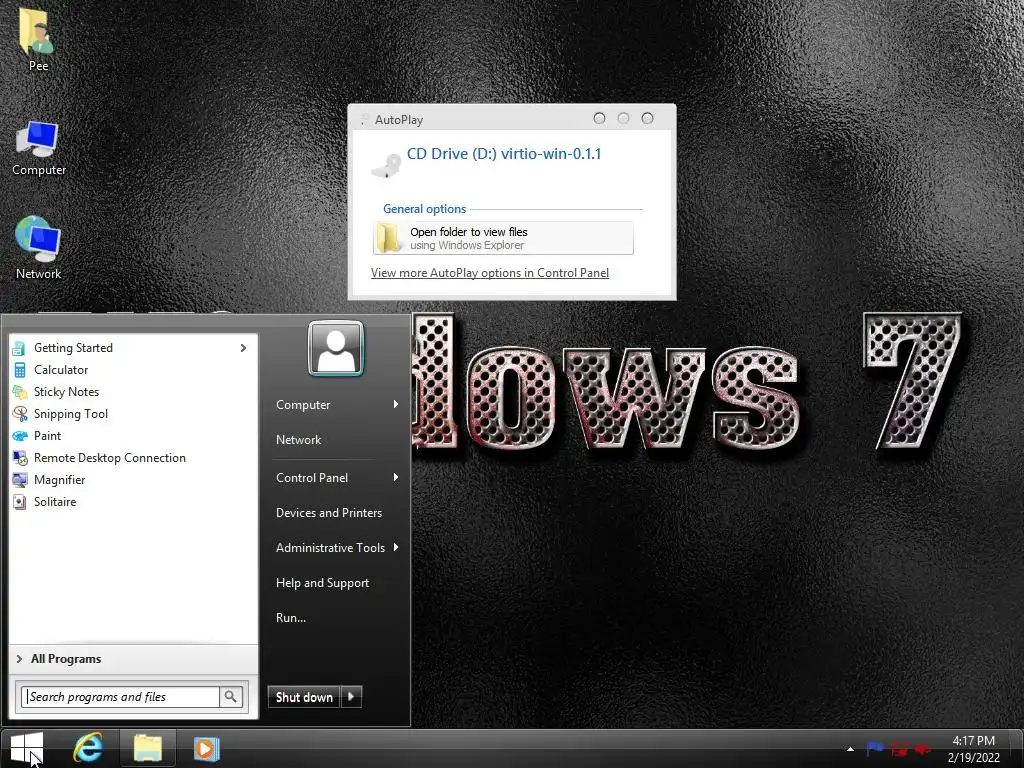
Task: Open Administrative Tools entry
Action: click(x=330, y=548)
